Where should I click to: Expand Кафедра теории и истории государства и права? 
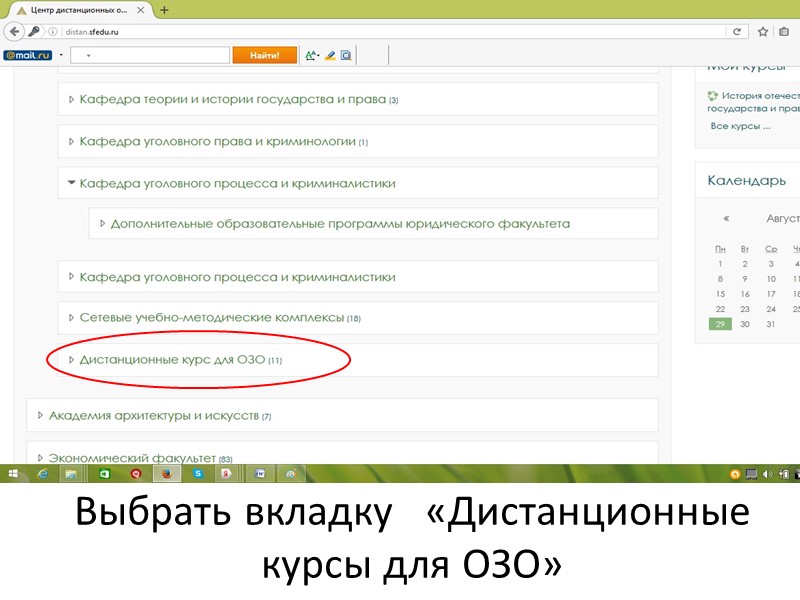point(71,99)
